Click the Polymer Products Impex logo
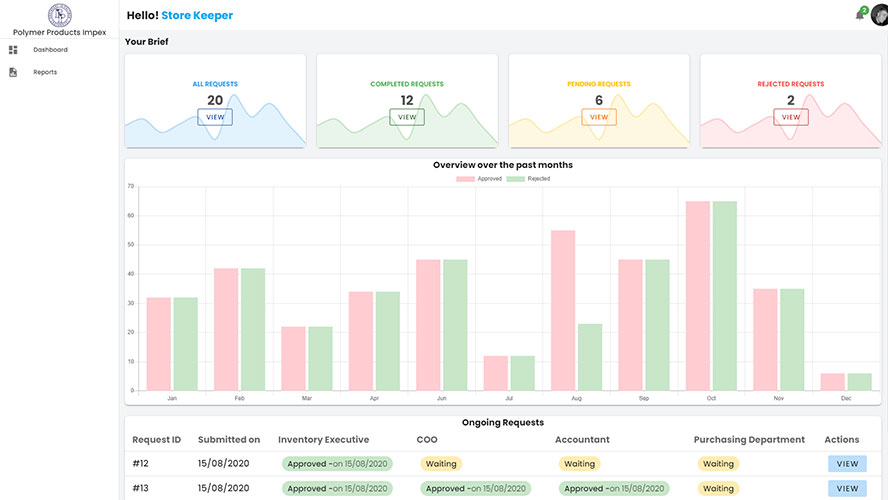The image size is (888, 500). [x=59, y=14]
